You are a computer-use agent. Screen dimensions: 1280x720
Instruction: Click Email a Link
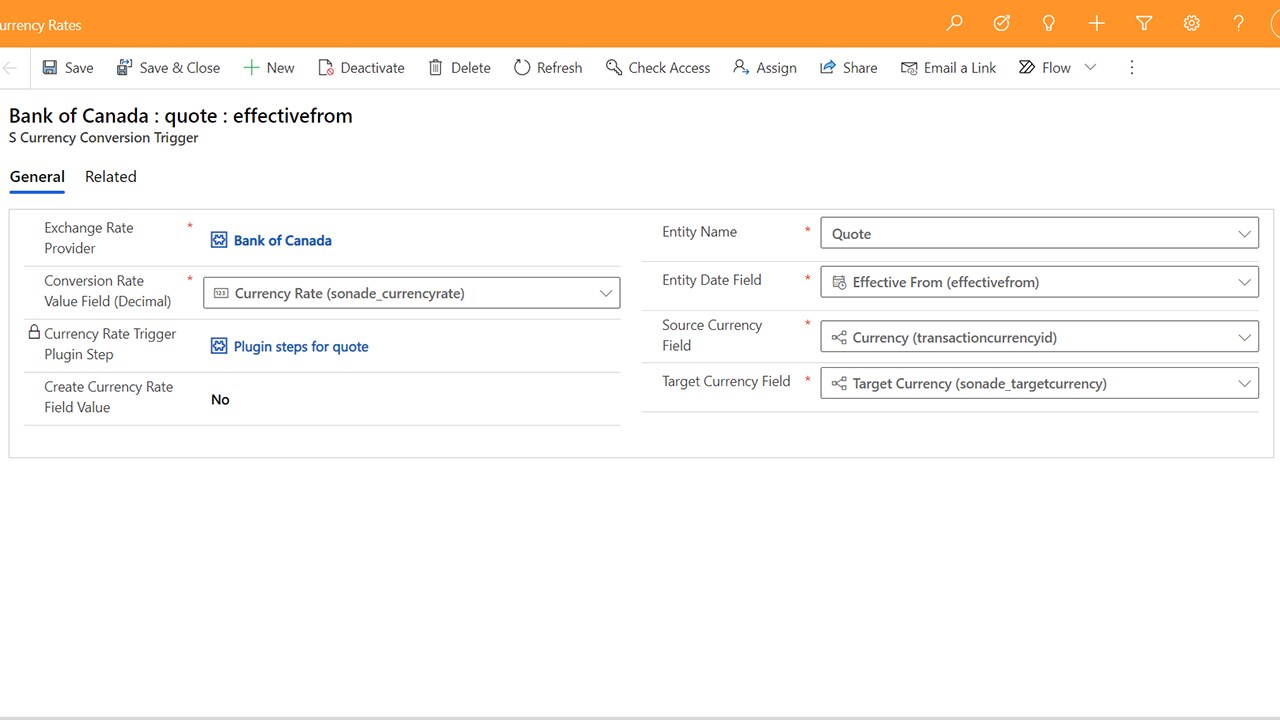click(948, 68)
